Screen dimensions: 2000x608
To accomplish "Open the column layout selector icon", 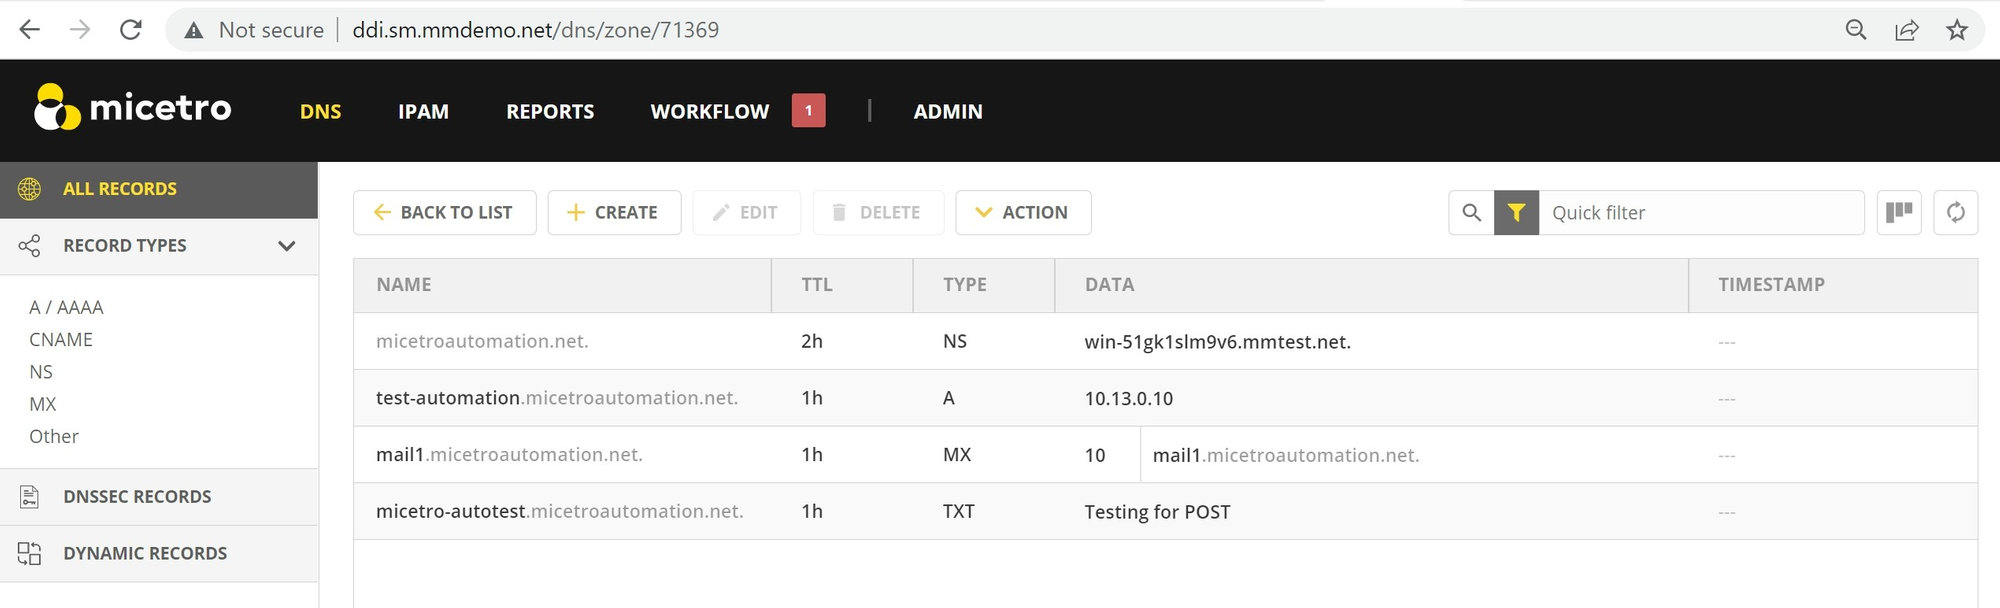I will click(x=1899, y=213).
